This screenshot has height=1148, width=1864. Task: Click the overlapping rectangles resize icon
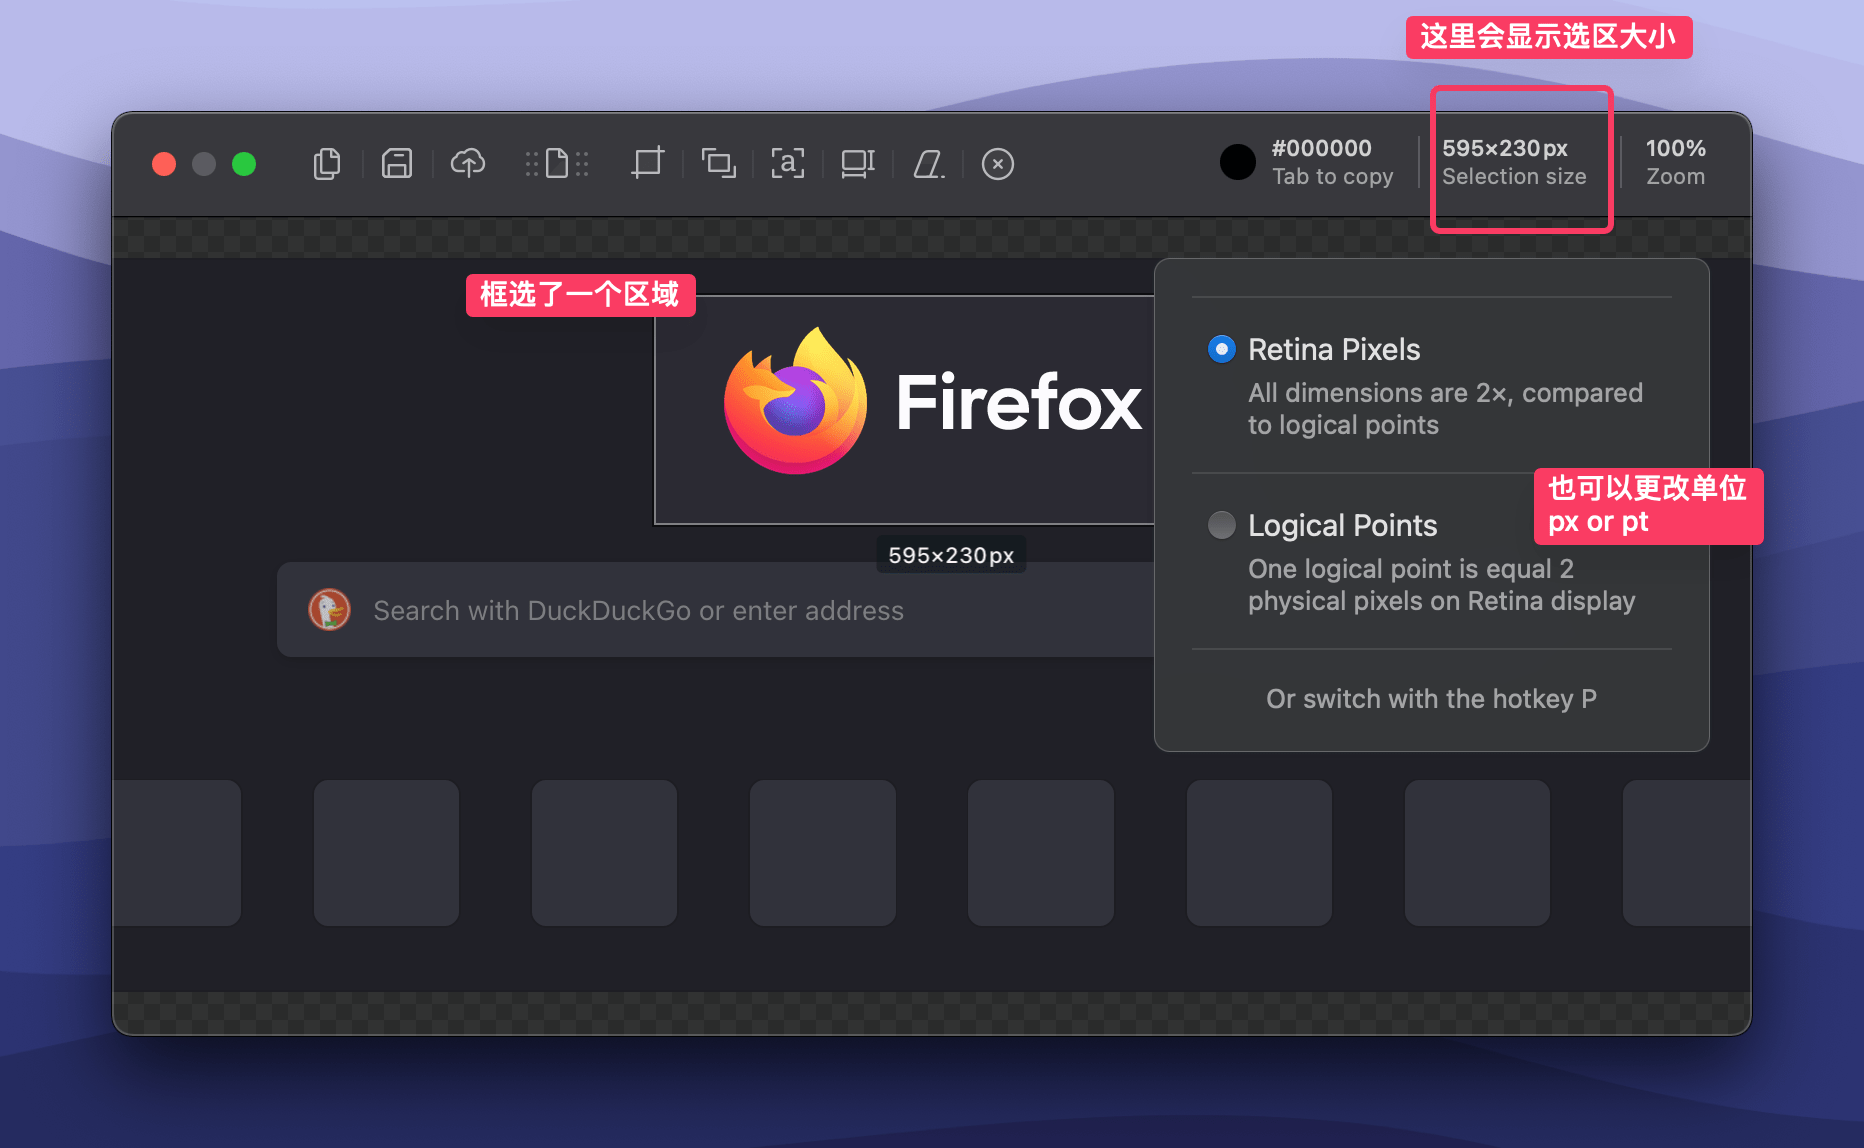click(x=718, y=163)
